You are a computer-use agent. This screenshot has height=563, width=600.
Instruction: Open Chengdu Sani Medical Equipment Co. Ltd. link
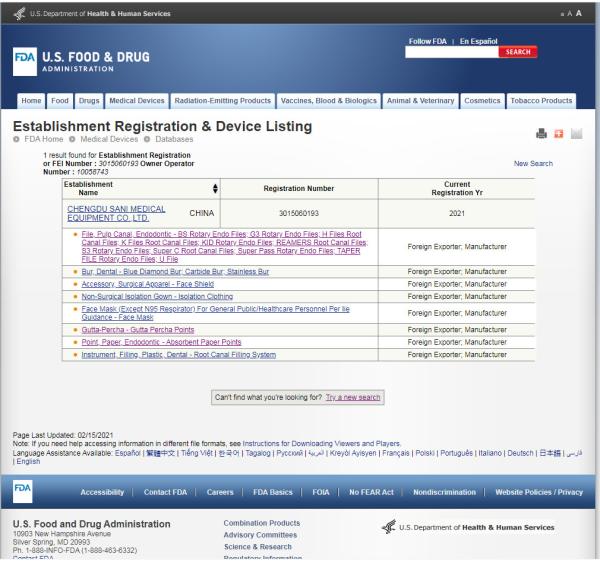(x=116, y=213)
